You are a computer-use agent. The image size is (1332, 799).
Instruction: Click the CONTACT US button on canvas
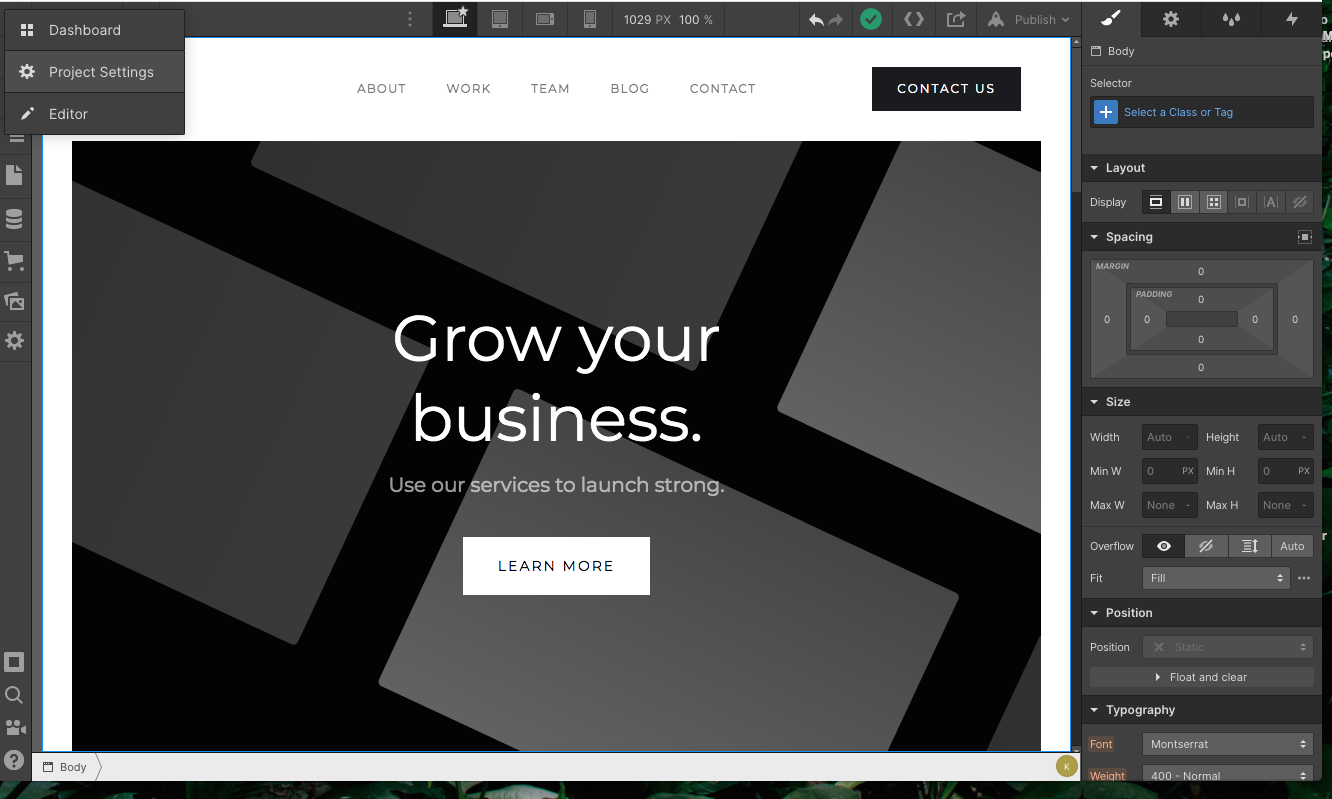[946, 89]
